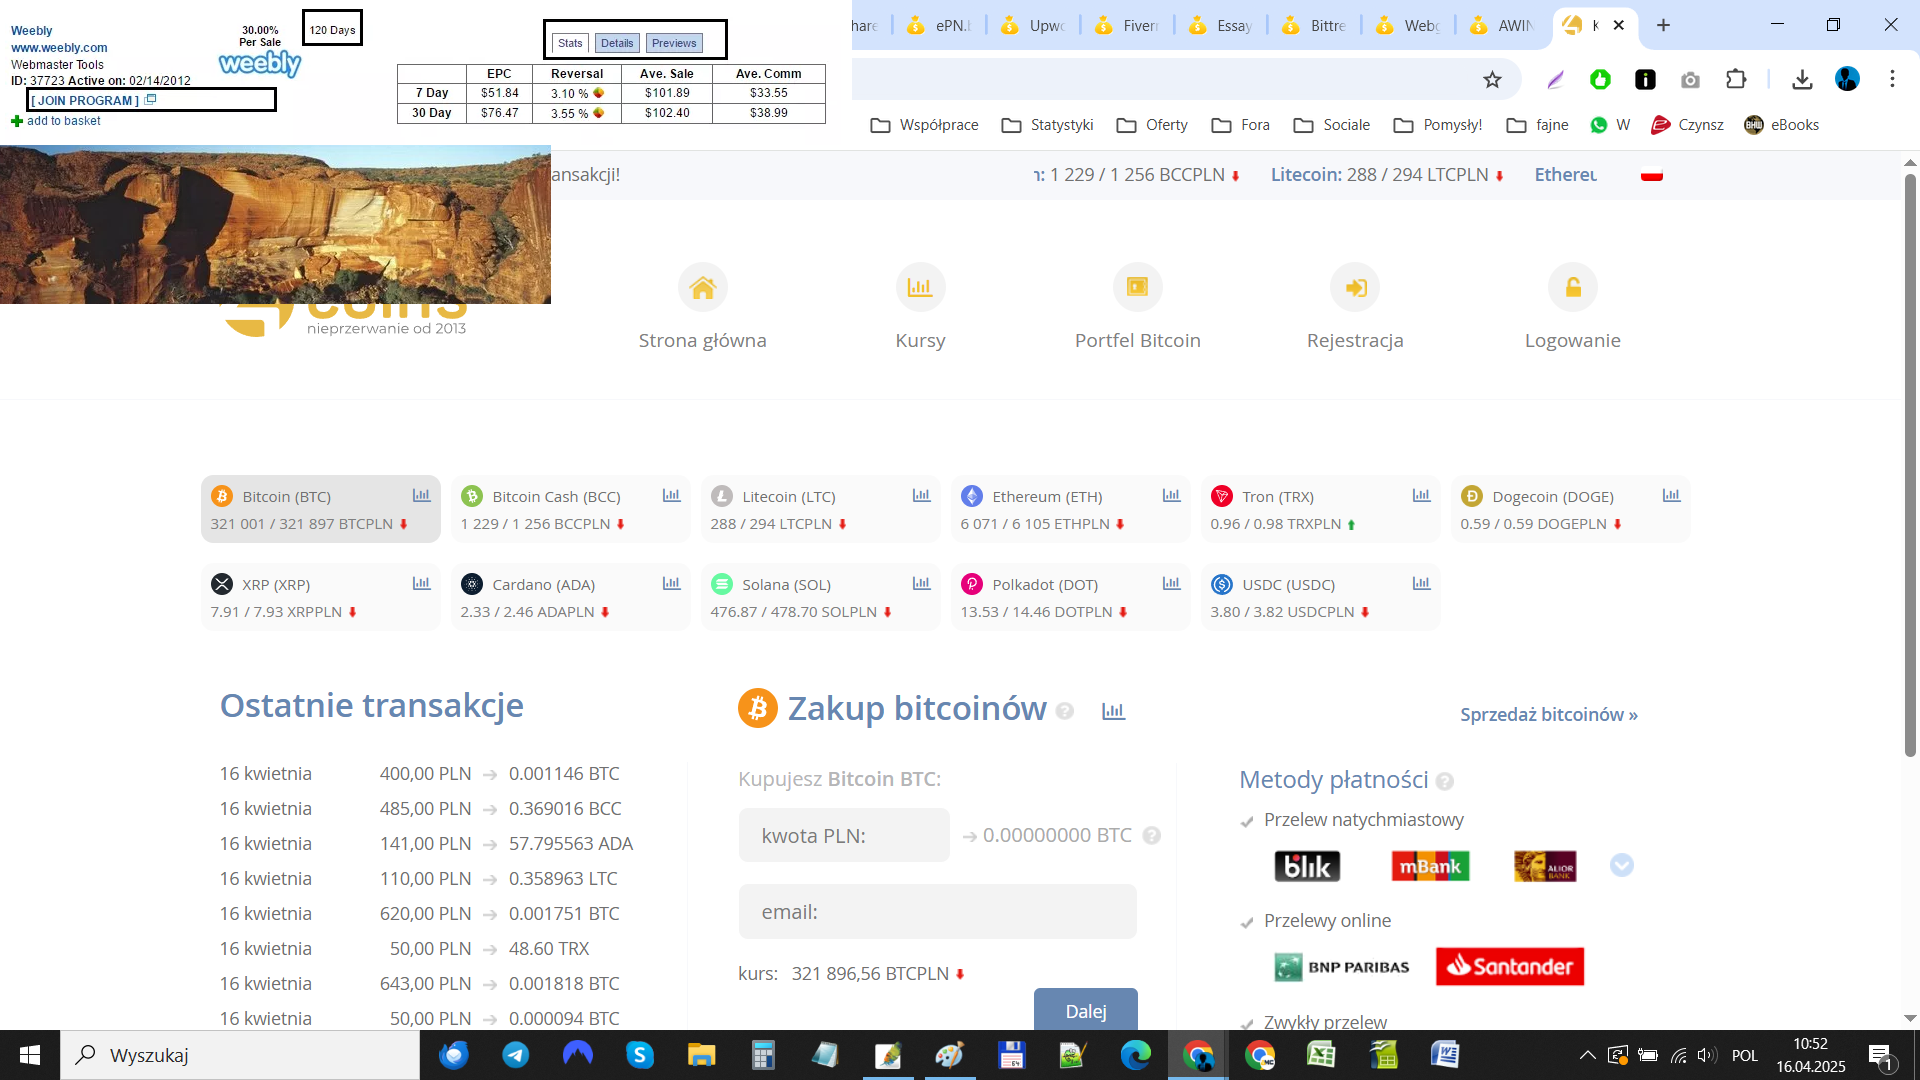The image size is (1920, 1080).
Task: Open Ethereum (ETH) price chart icon
Action: [x=1171, y=496]
